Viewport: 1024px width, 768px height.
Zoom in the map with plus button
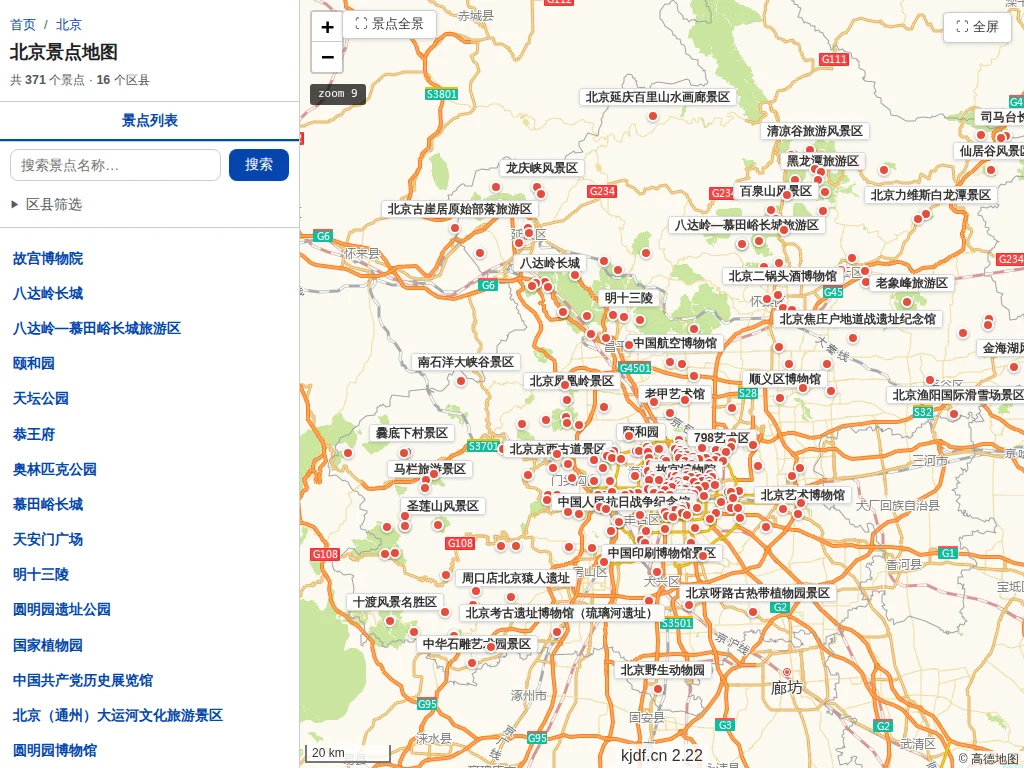tap(327, 27)
